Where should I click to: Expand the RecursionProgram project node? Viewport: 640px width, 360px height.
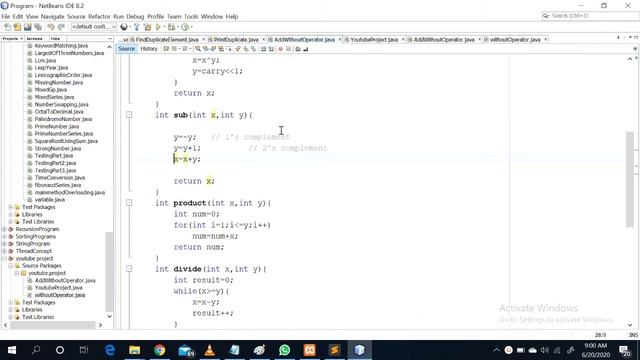pyautogui.click(x=4, y=229)
